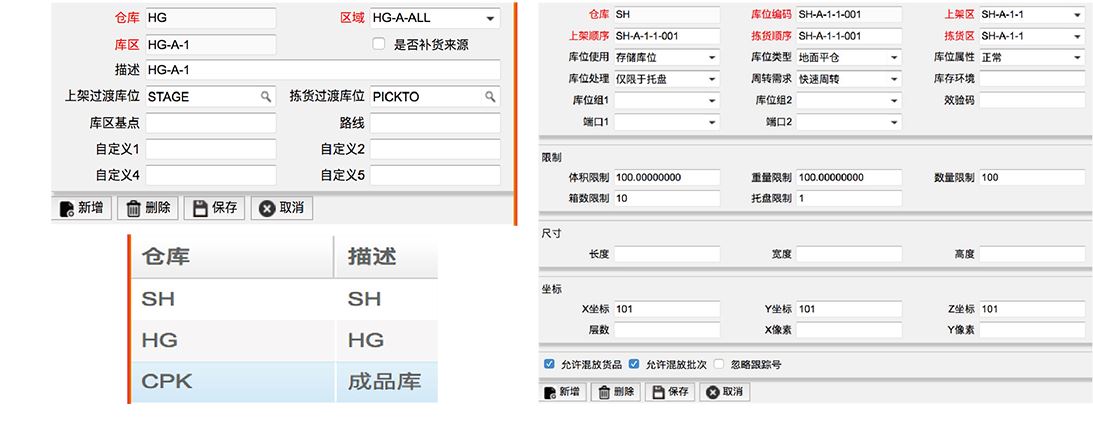Uncheck the 允许混放货品 checkbox
This screenshot has height=427, width=1093.
coord(549,365)
